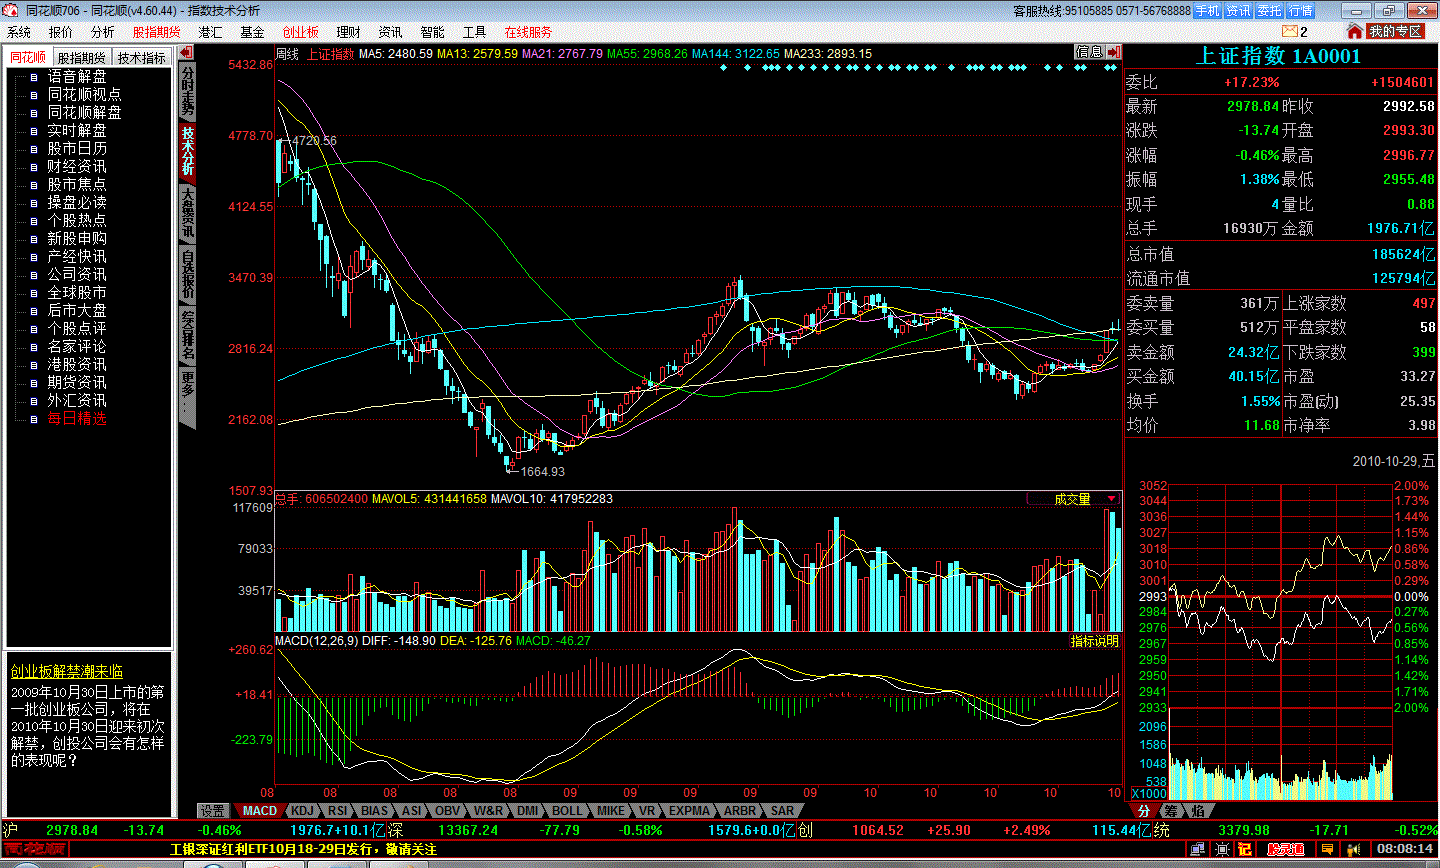This screenshot has height=868, width=1440.
Task: Open the 成交量 volume dropdown
Action: click(x=1074, y=499)
